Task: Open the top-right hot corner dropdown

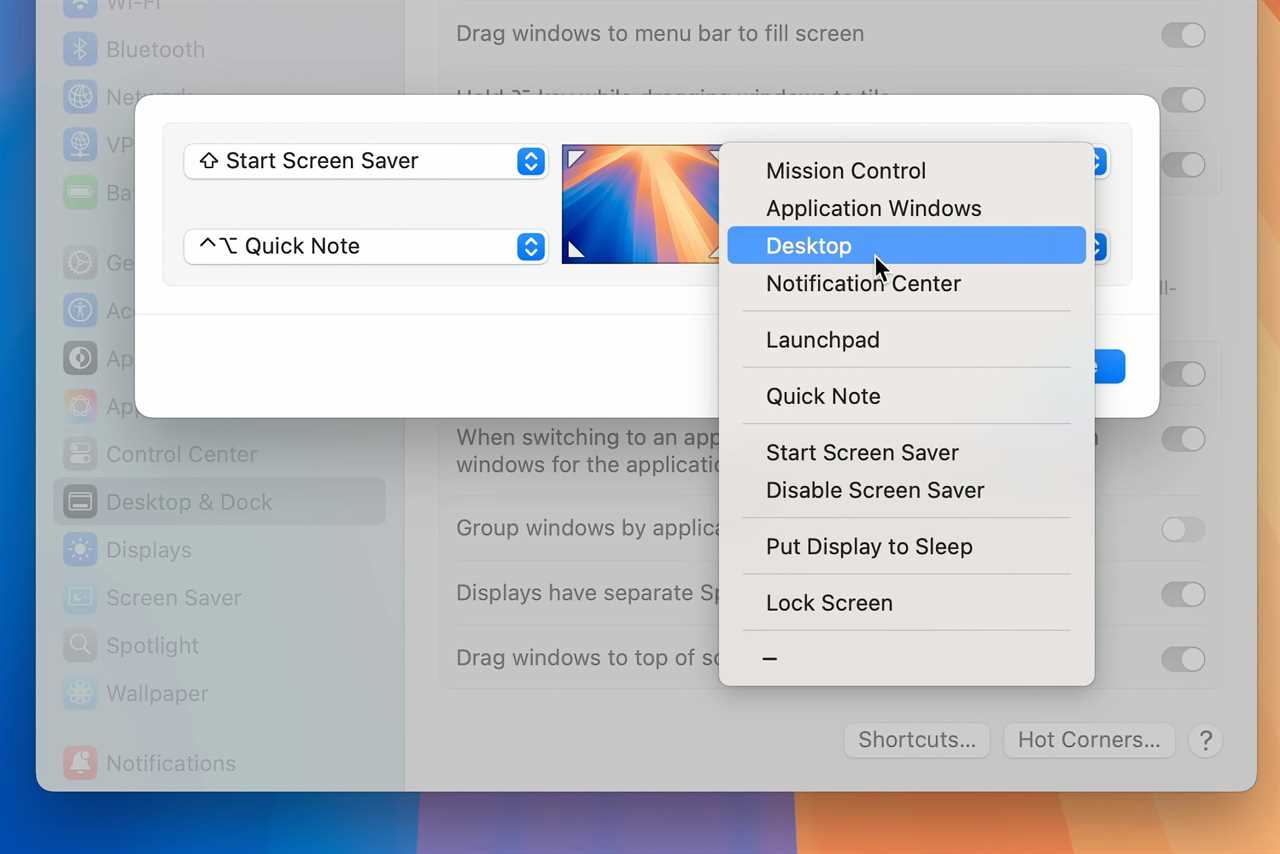Action: click(x=1097, y=161)
